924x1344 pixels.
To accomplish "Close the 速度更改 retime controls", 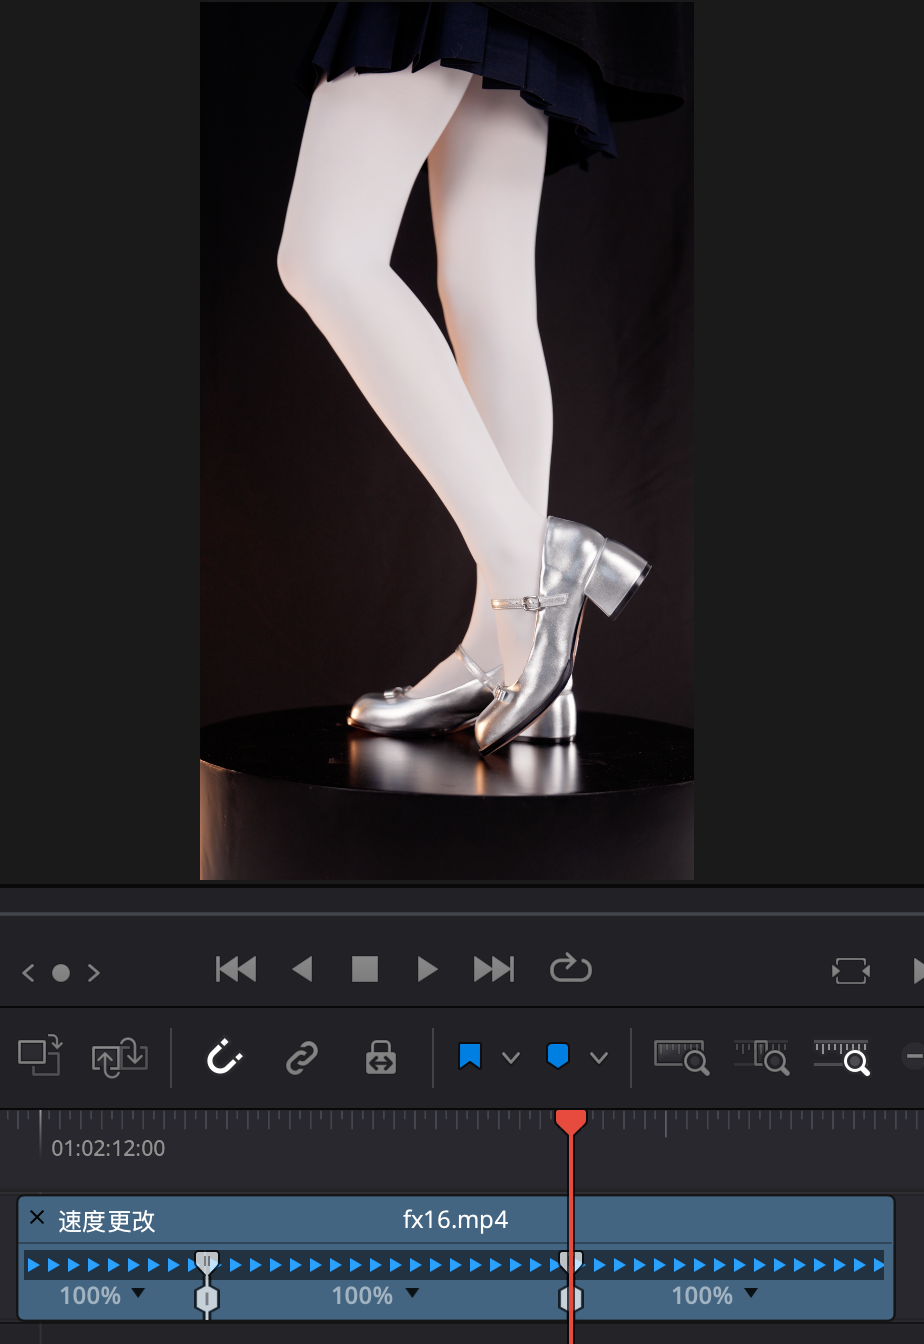I will 37,1218.
